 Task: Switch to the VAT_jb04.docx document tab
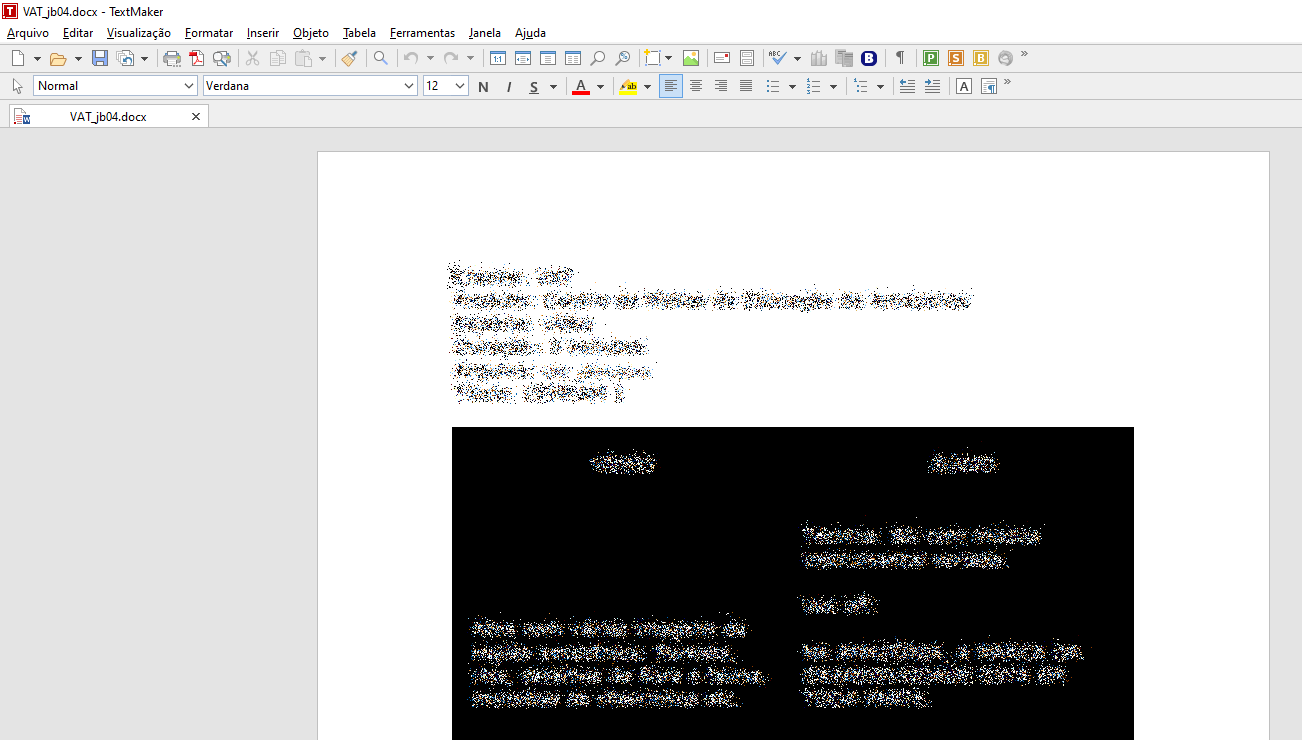coord(108,117)
